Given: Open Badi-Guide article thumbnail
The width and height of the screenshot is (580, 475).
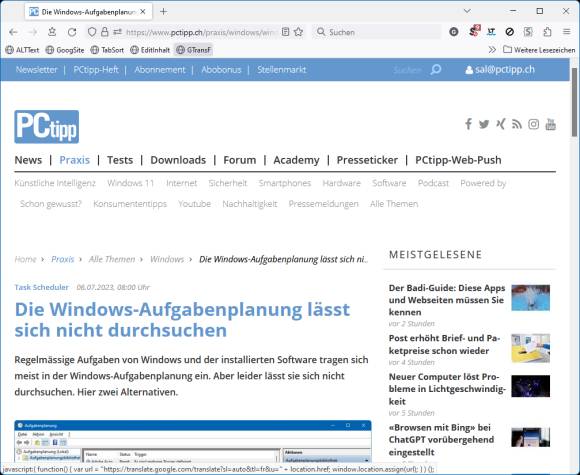Looking at the screenshot, I should click(x=530, y=297).
